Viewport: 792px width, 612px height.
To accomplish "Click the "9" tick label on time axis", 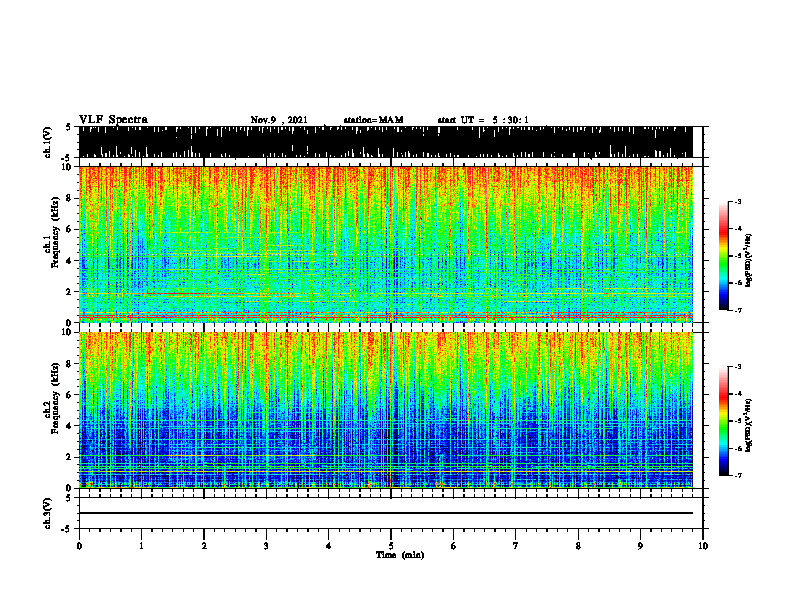I will pos(640,546).
